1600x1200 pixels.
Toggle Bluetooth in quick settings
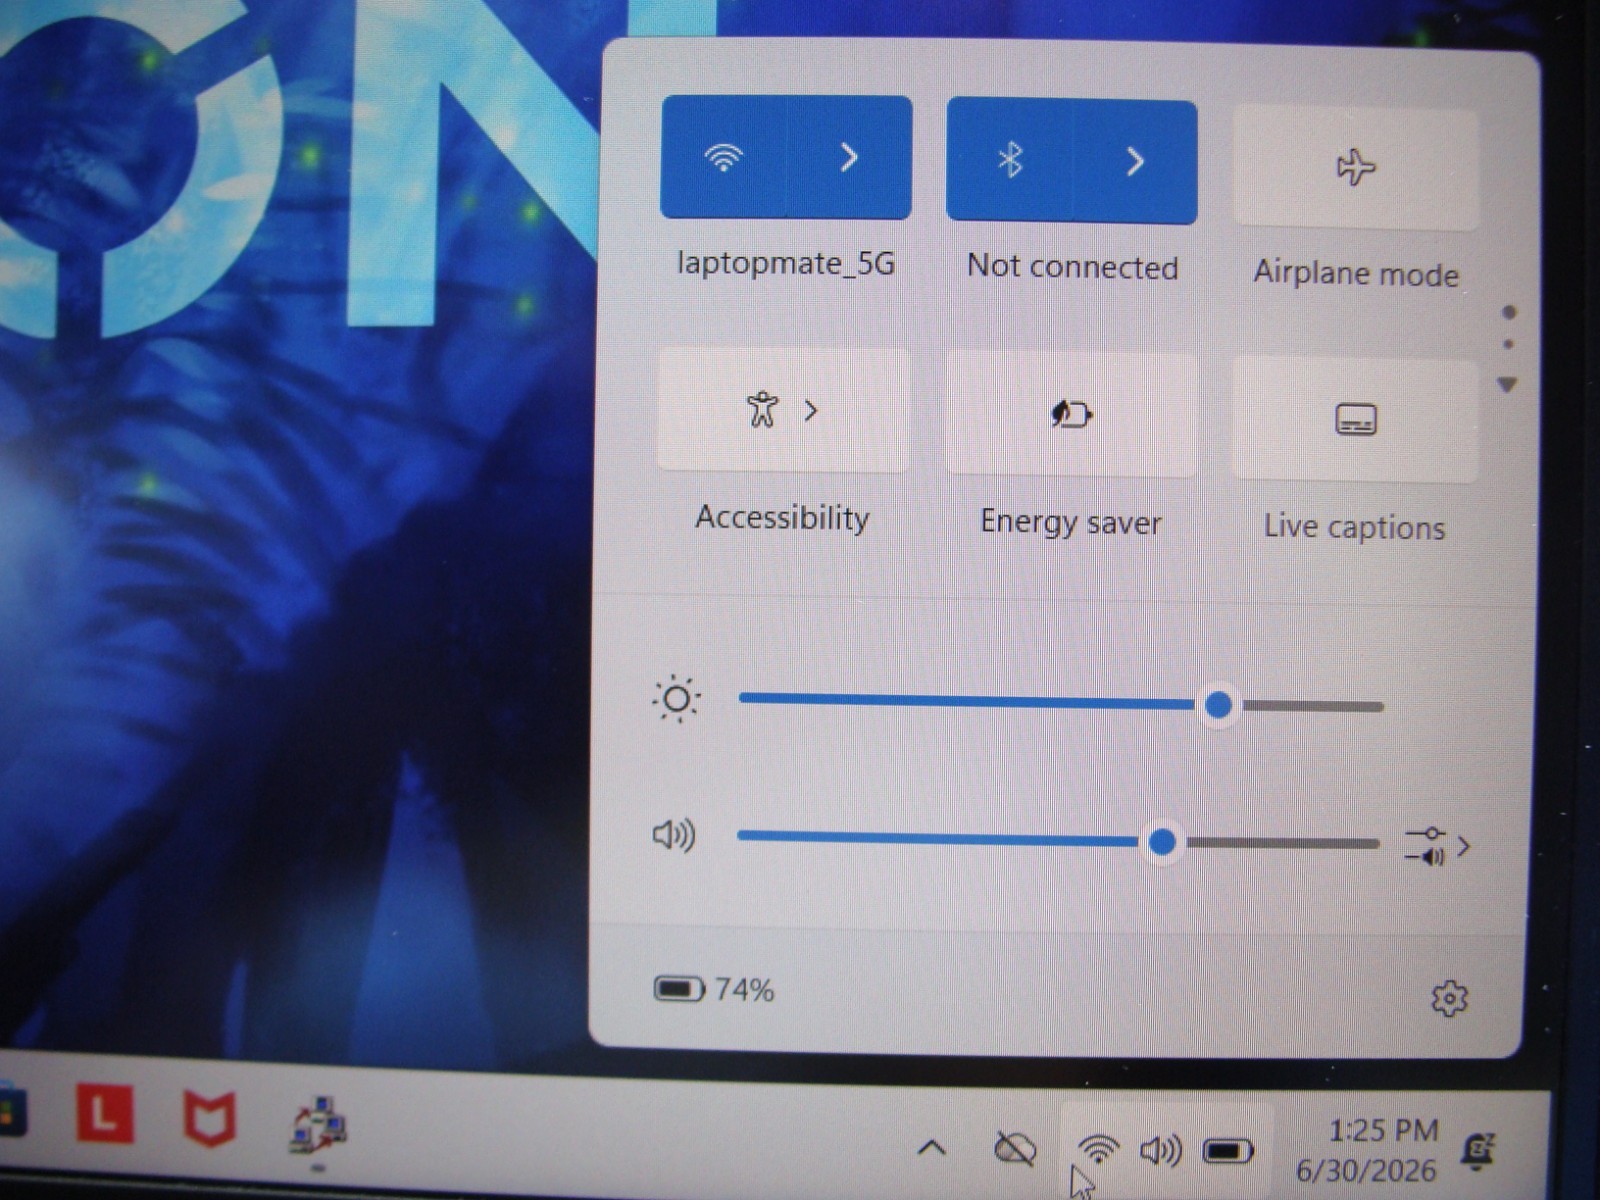coord(1010,160)
